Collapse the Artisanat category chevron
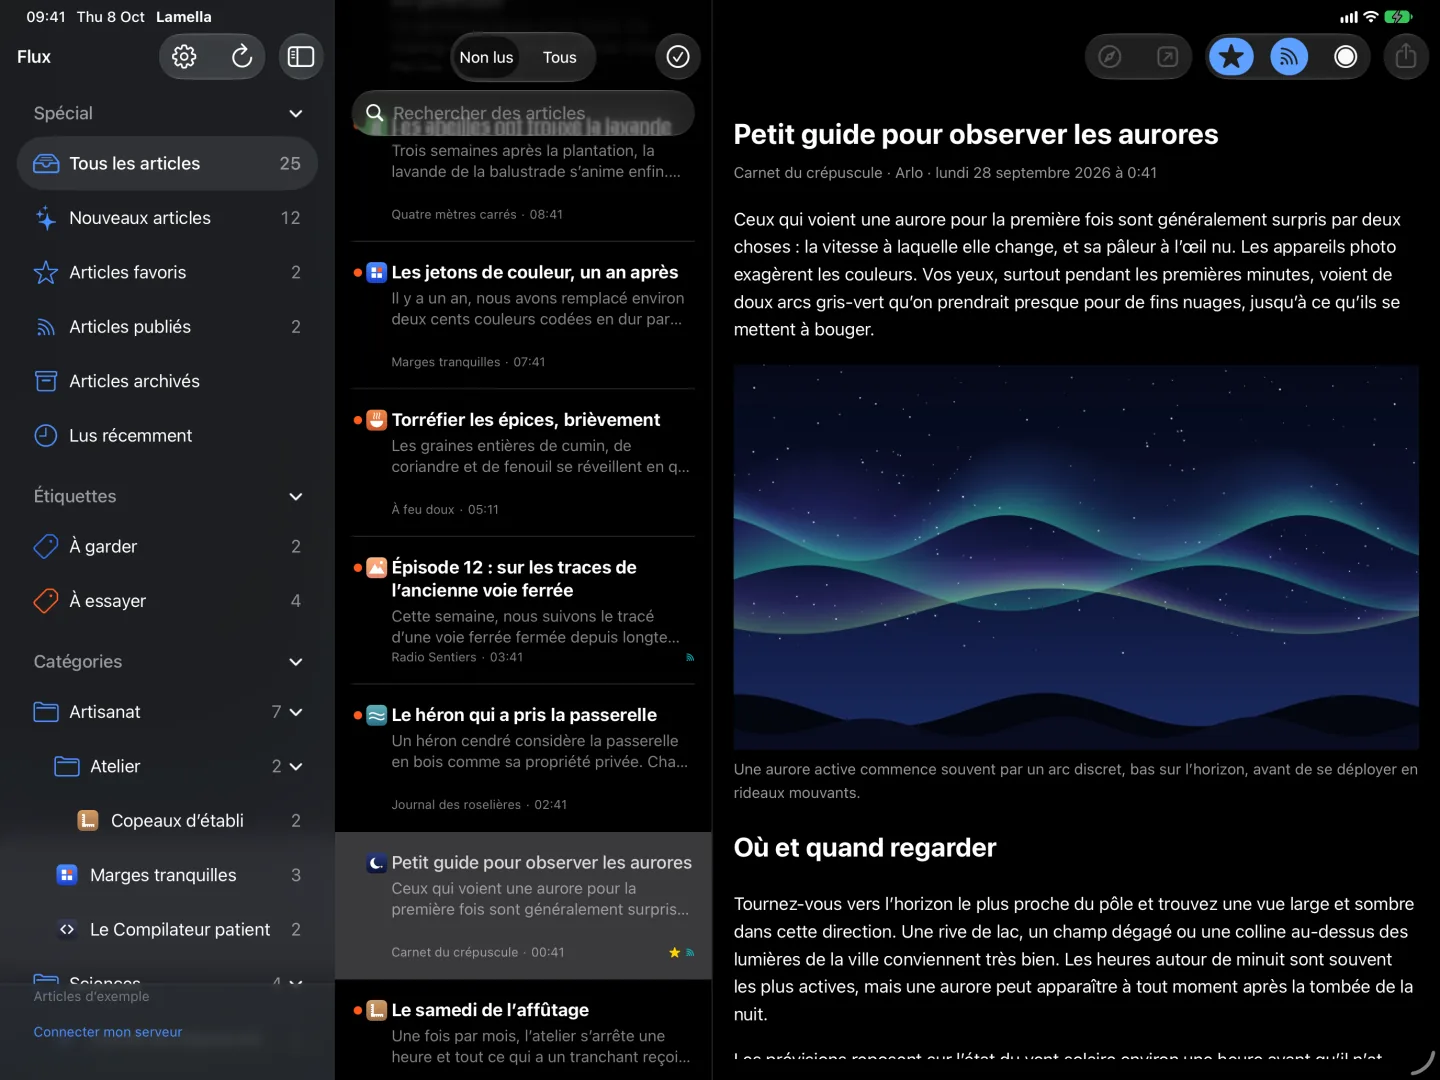 (x=296, y=712)
